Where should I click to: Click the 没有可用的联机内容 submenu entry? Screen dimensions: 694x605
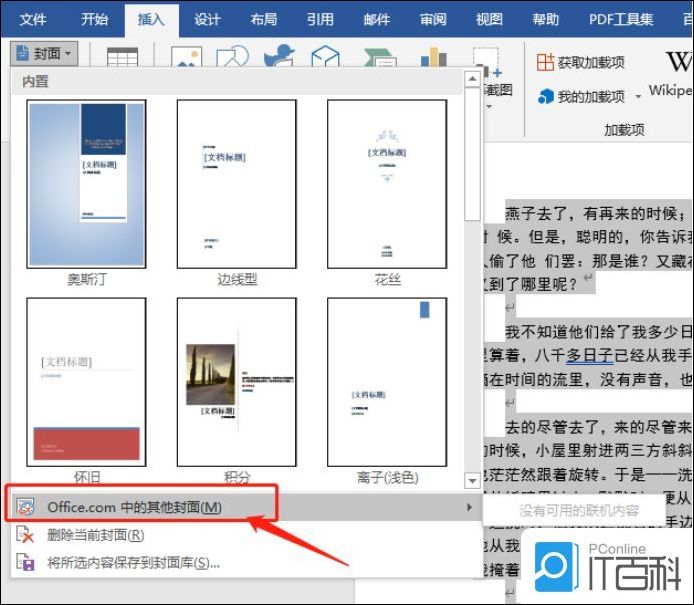coord(579,511)
